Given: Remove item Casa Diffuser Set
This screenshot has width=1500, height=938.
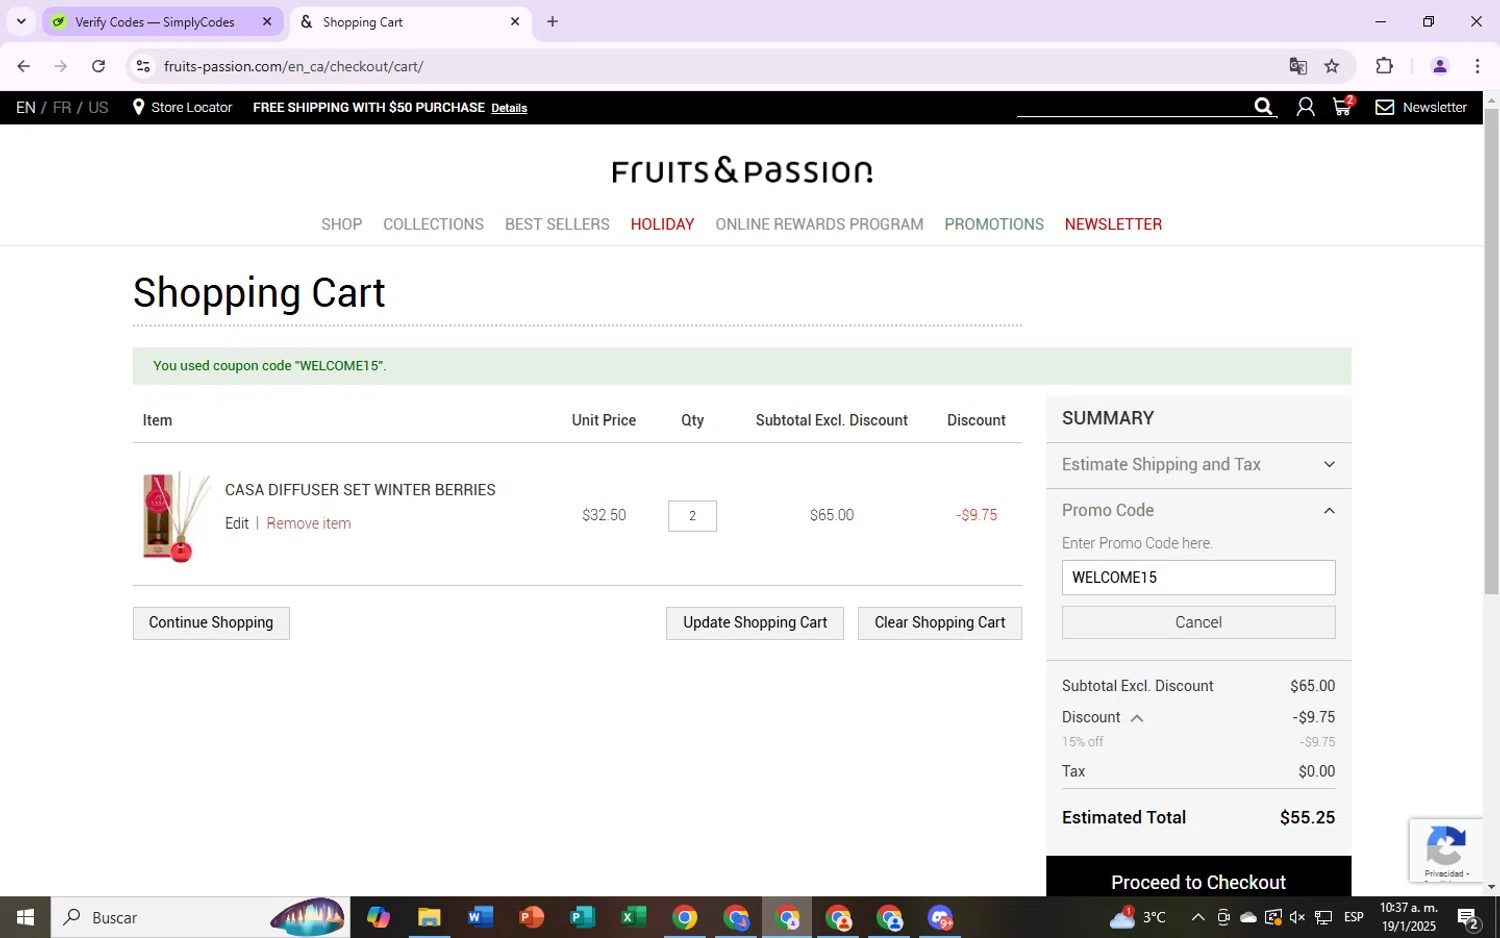Looking at the screenshot, I should [308, 524].
